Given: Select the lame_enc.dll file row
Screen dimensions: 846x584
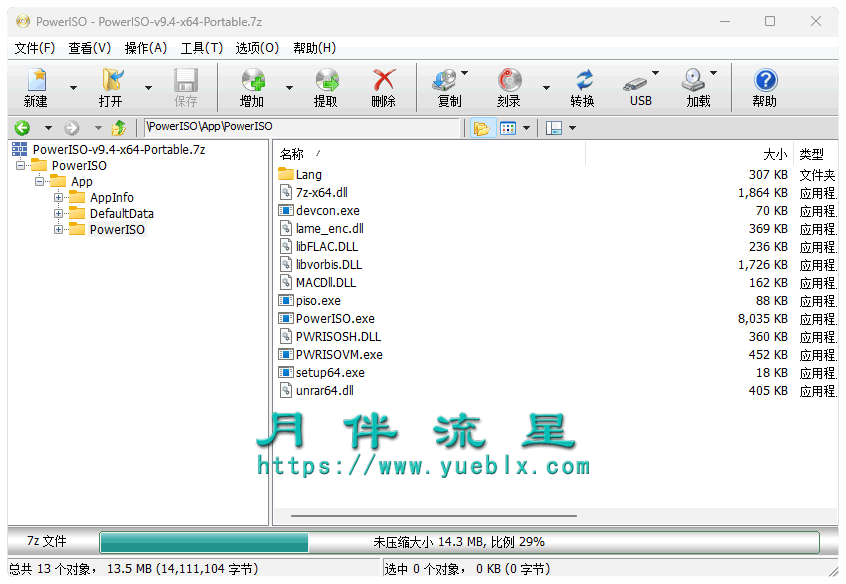Looking at the screenshot, I should (556, 228).
